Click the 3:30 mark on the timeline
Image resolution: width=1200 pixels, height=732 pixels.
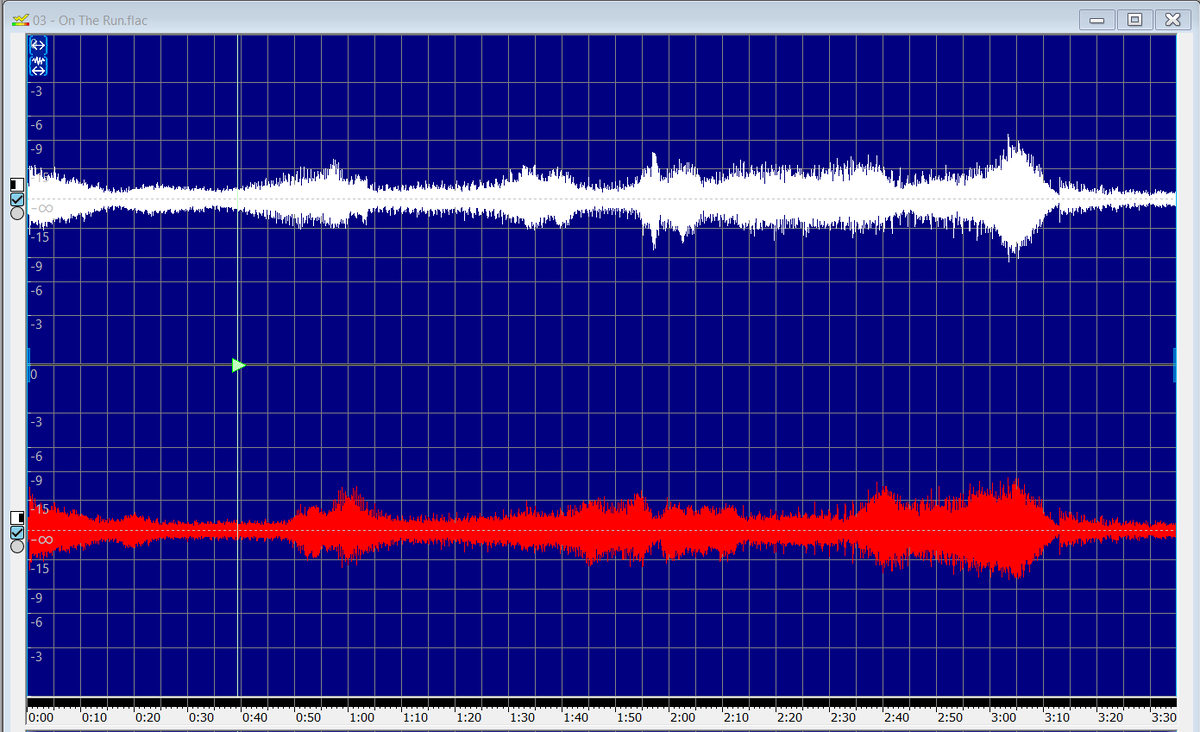pyautogui.click(x=1163, y=717)
